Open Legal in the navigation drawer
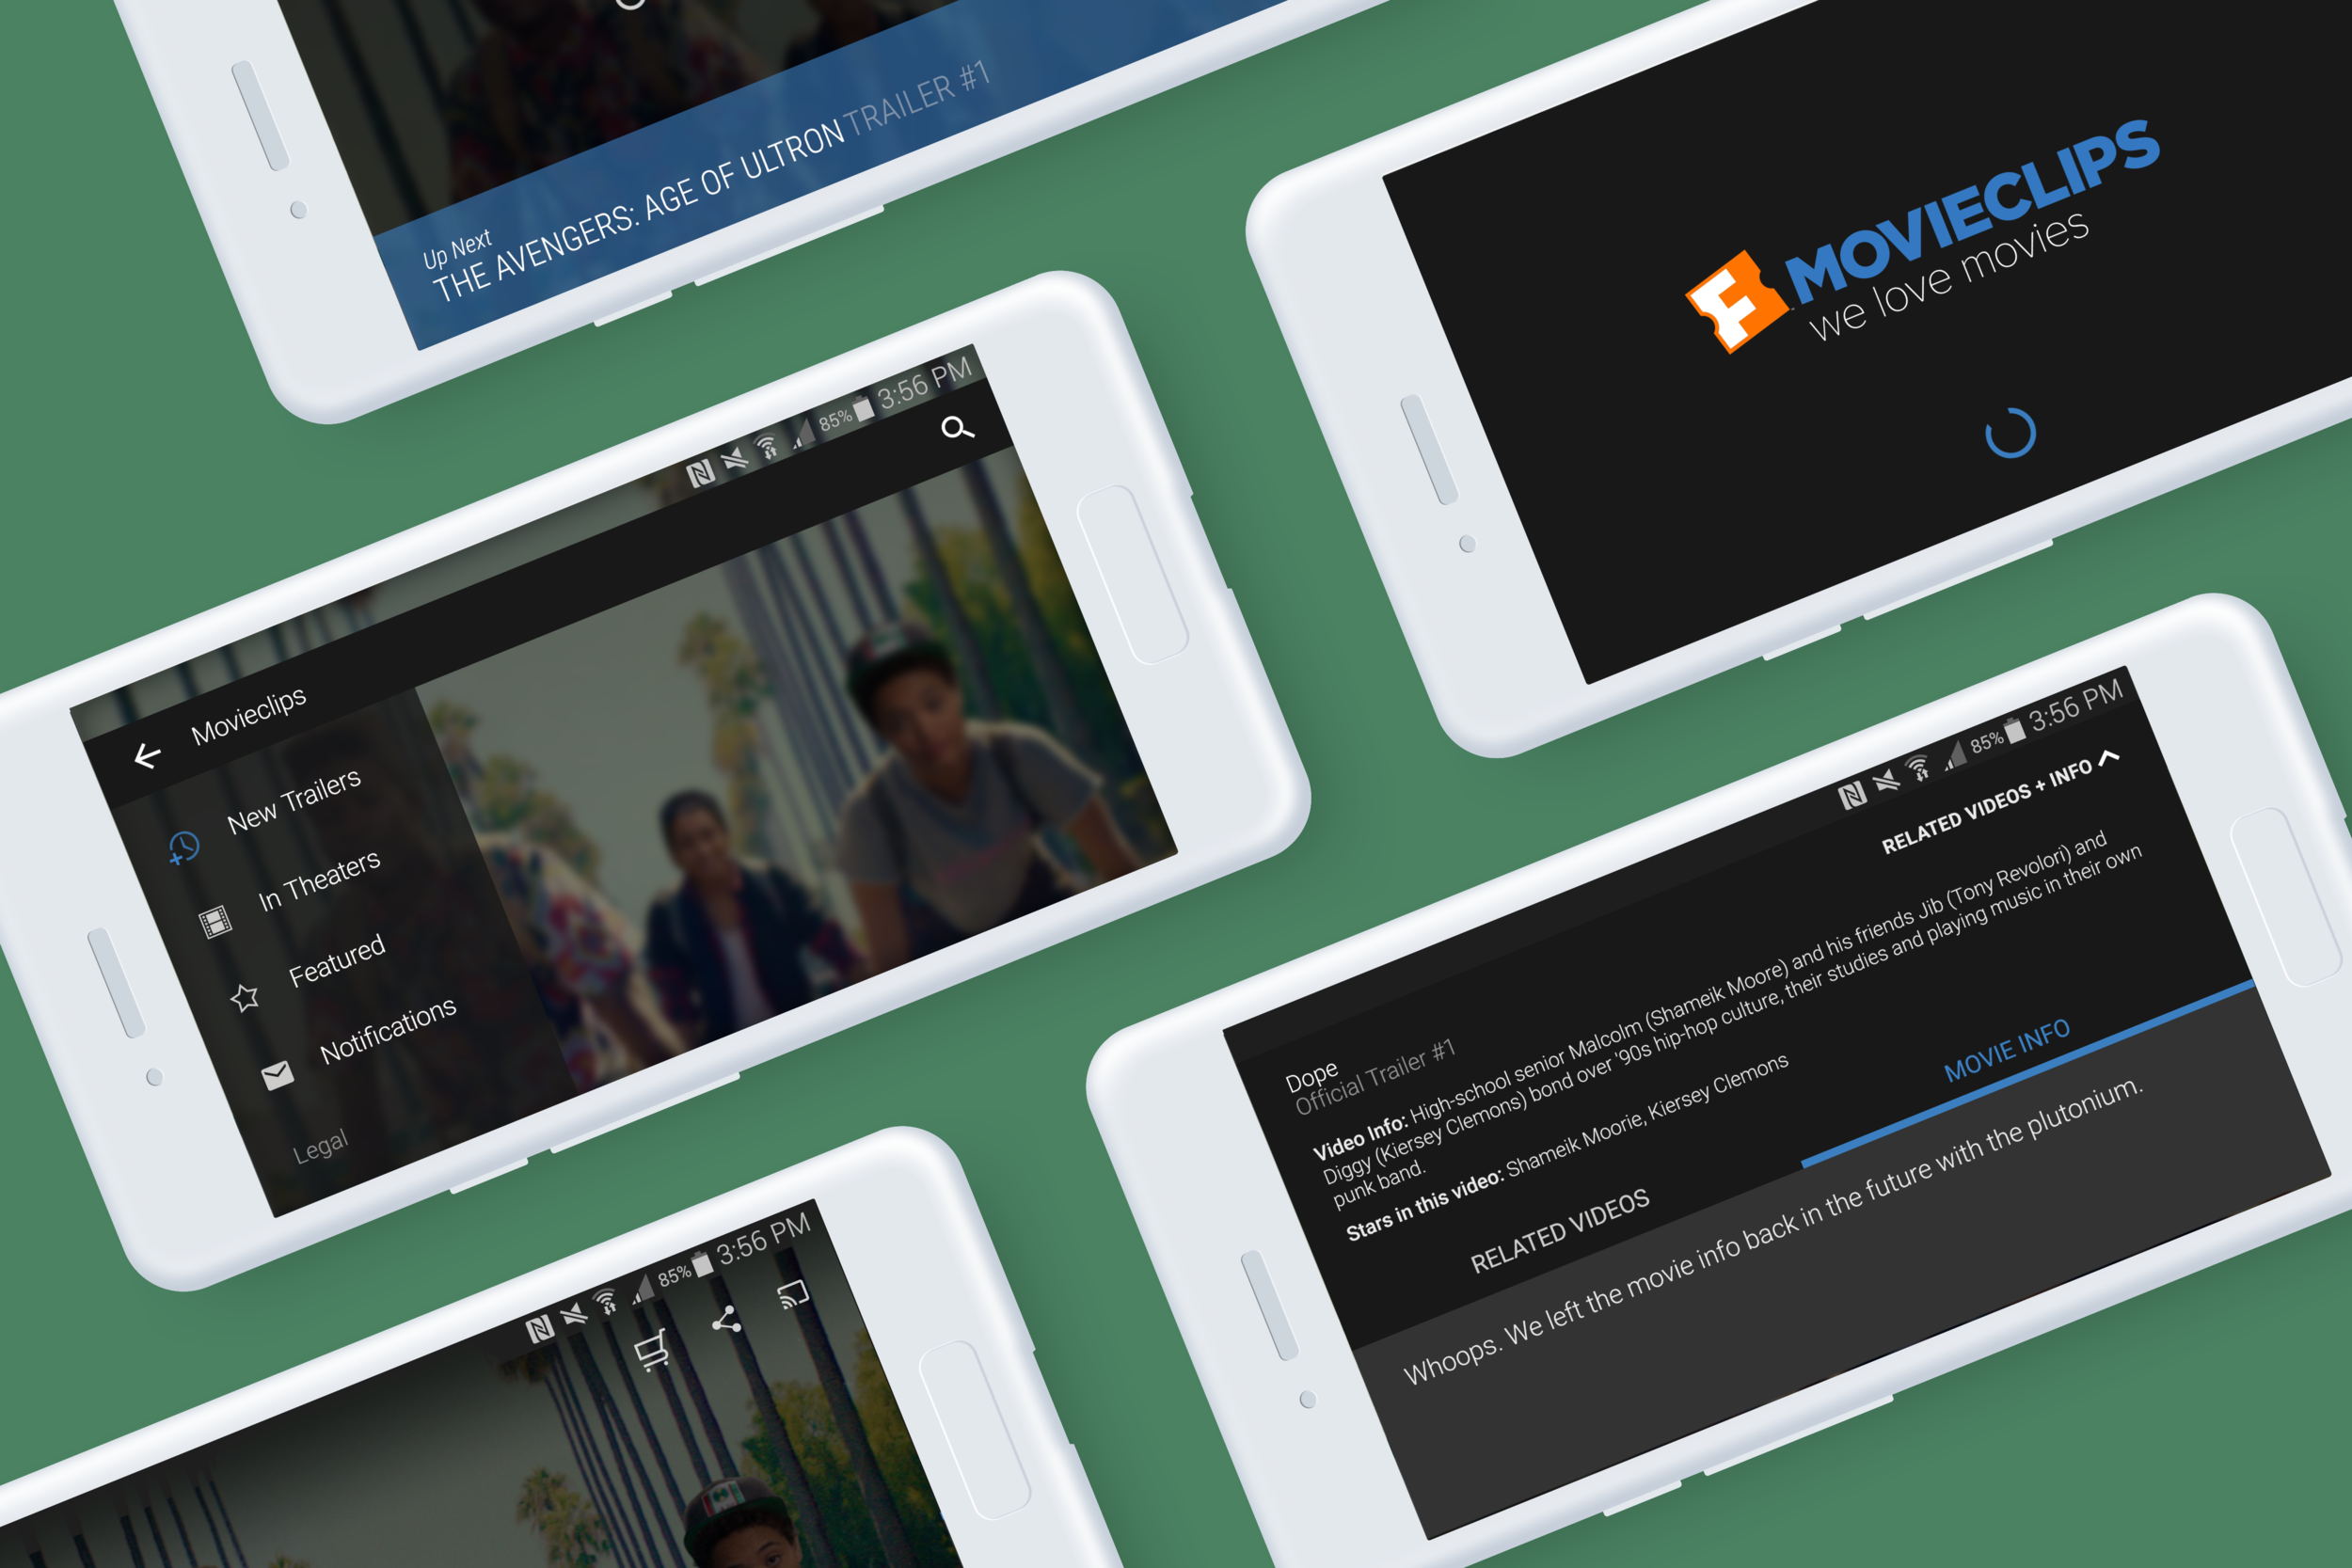 pyautogui.click(x=320, y=1146)
